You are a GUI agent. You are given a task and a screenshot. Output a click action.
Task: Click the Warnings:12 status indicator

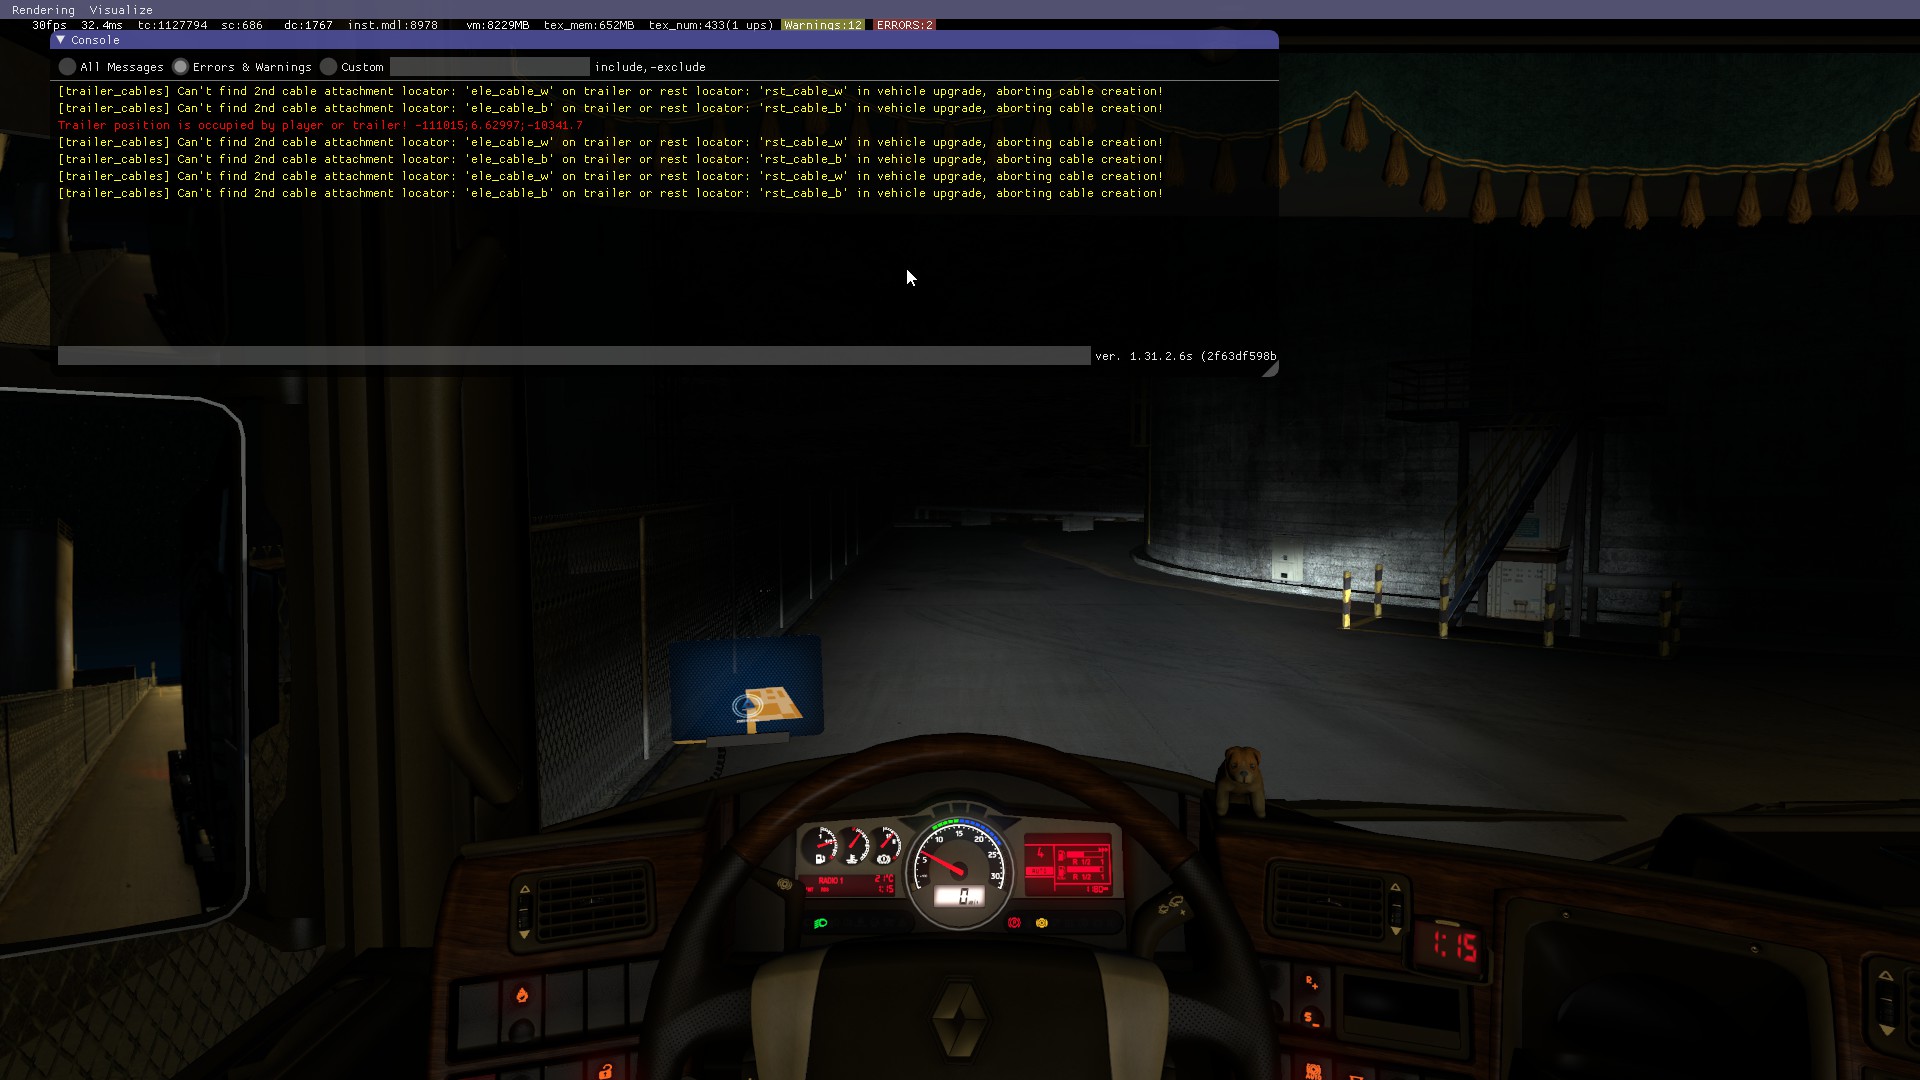(x=823, y=25)
